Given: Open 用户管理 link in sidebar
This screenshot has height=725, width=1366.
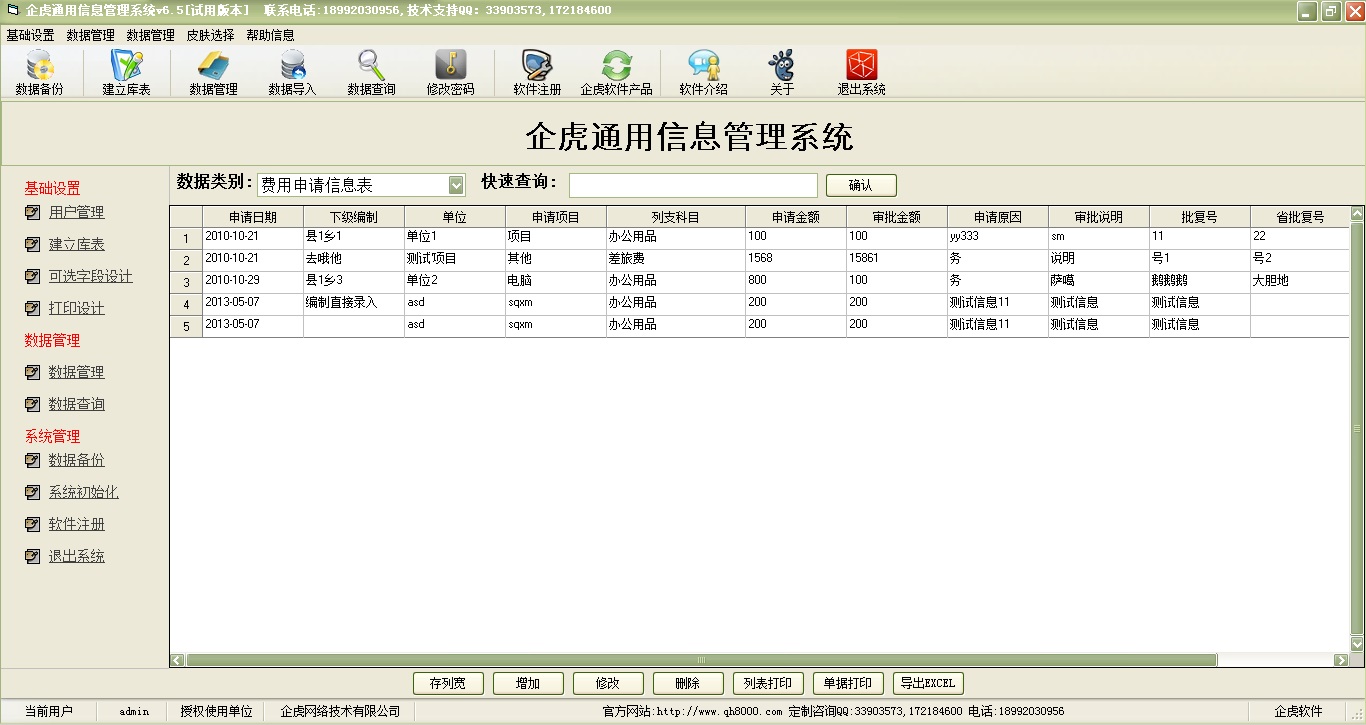Looking at the screenshot, I should coord(76,212).
